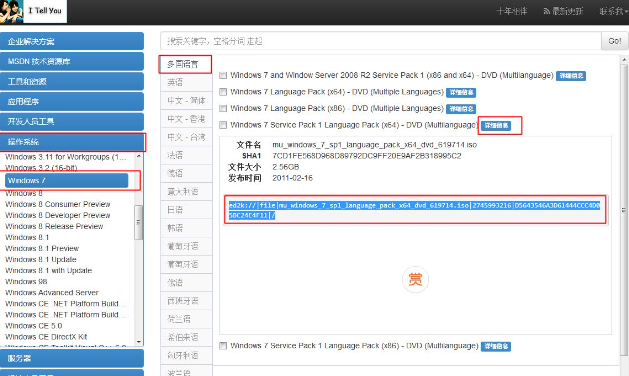
Task: Select Windows 8 Consumer Preview
Action: tap(57, 204)
